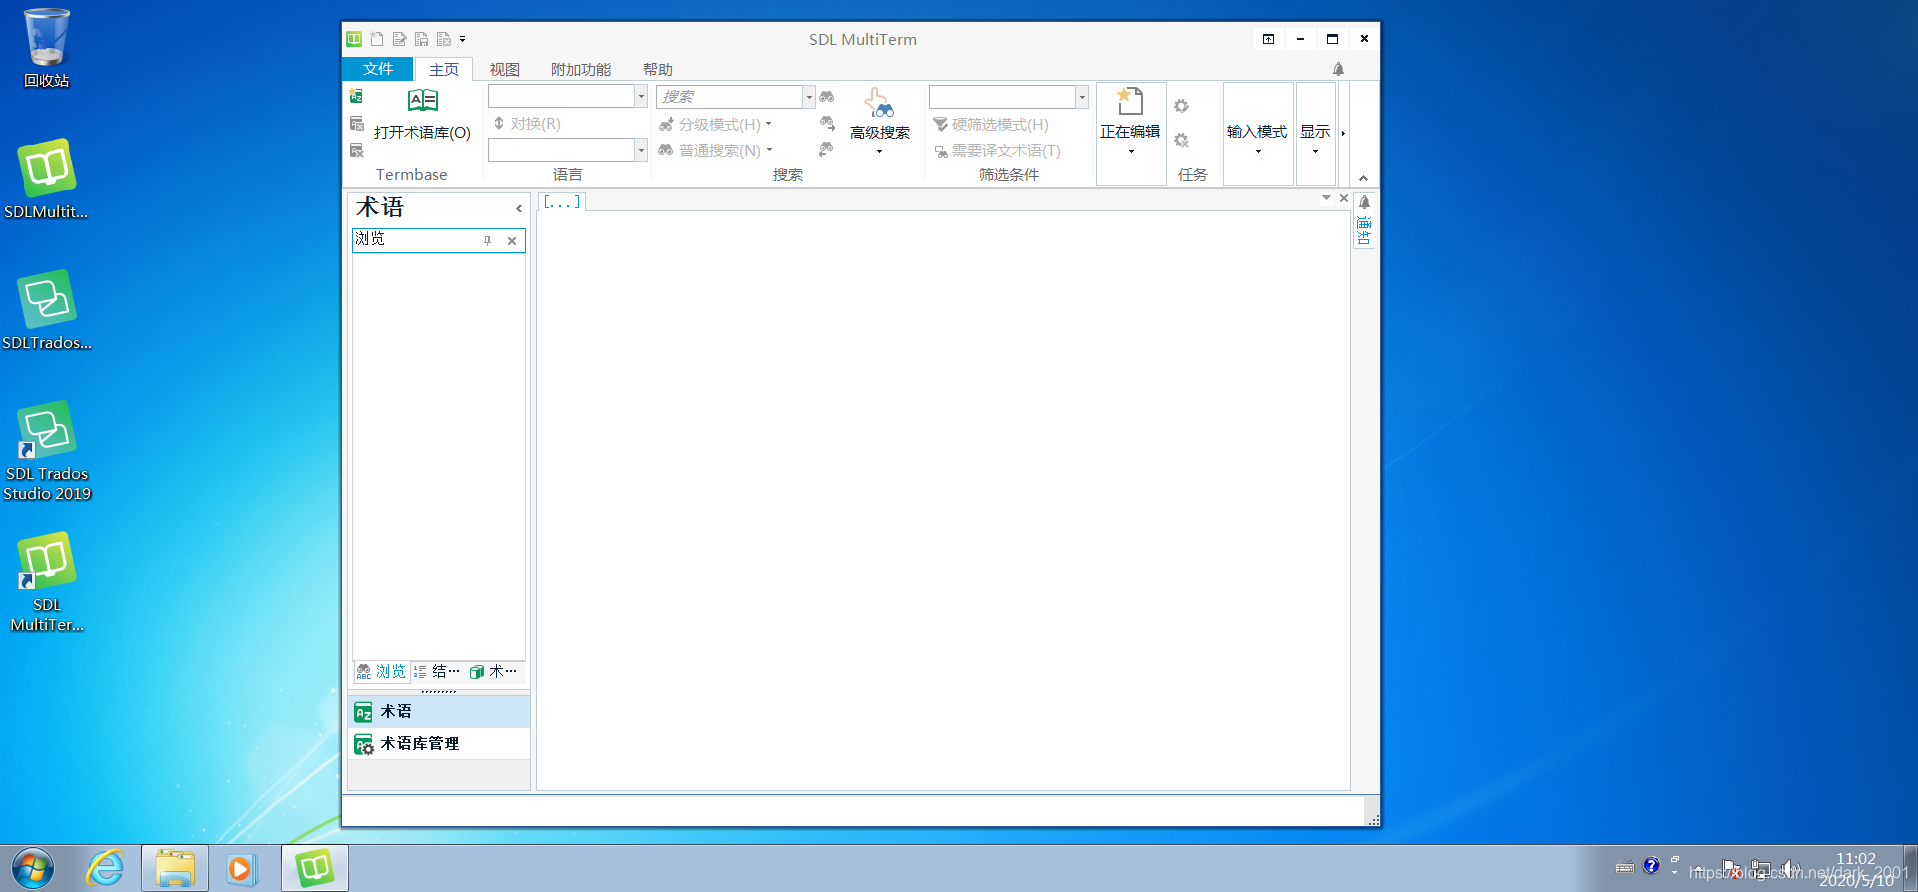Open the 术语 terms view in navigation
The height and width of the screenshot is (892, 1918).
[438, 711]
